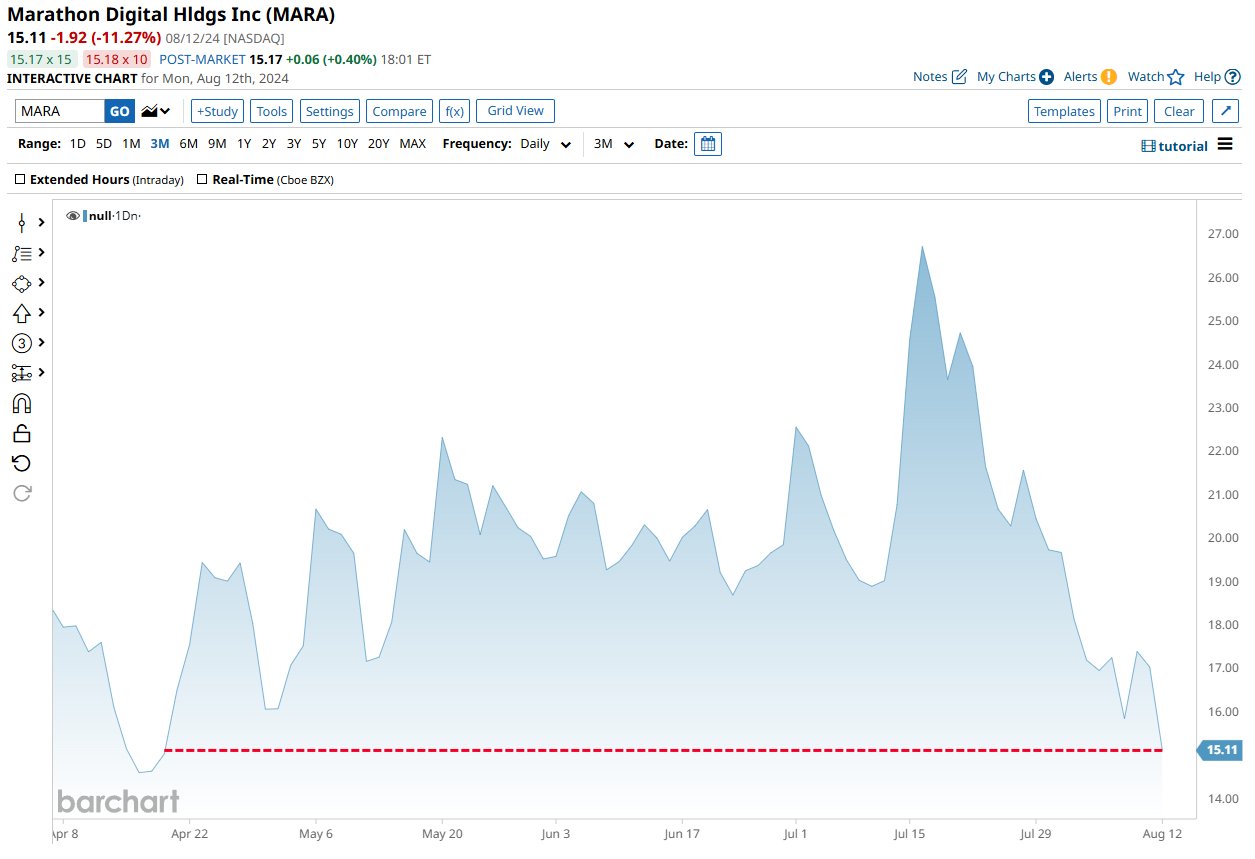
Task: Click the MARA symbol input field
Action: tap(60, 111)
